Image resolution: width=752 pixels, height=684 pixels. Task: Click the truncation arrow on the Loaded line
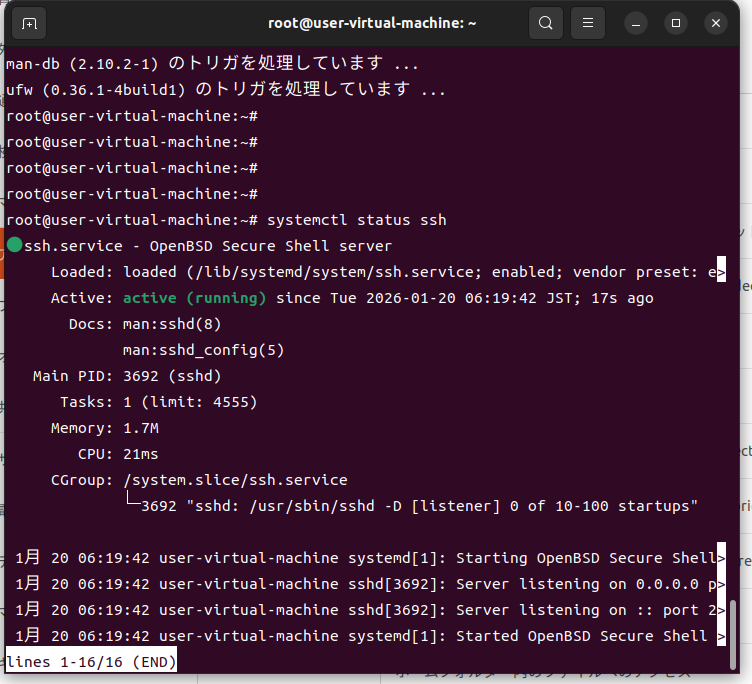721,272
